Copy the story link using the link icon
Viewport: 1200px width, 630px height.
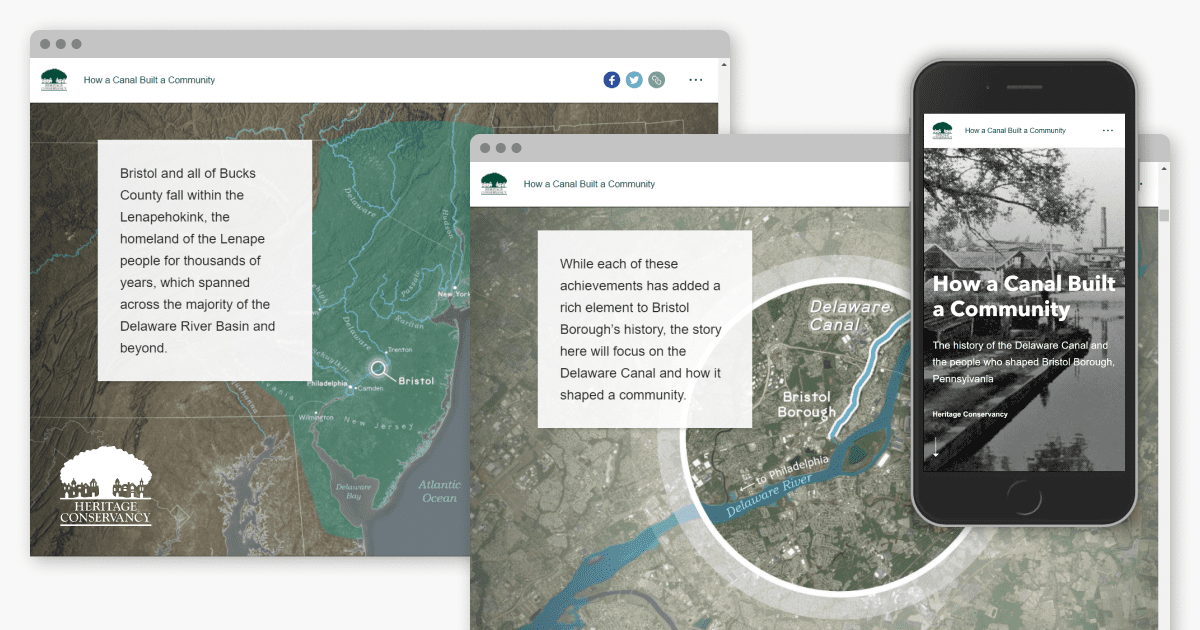(656, 79)
